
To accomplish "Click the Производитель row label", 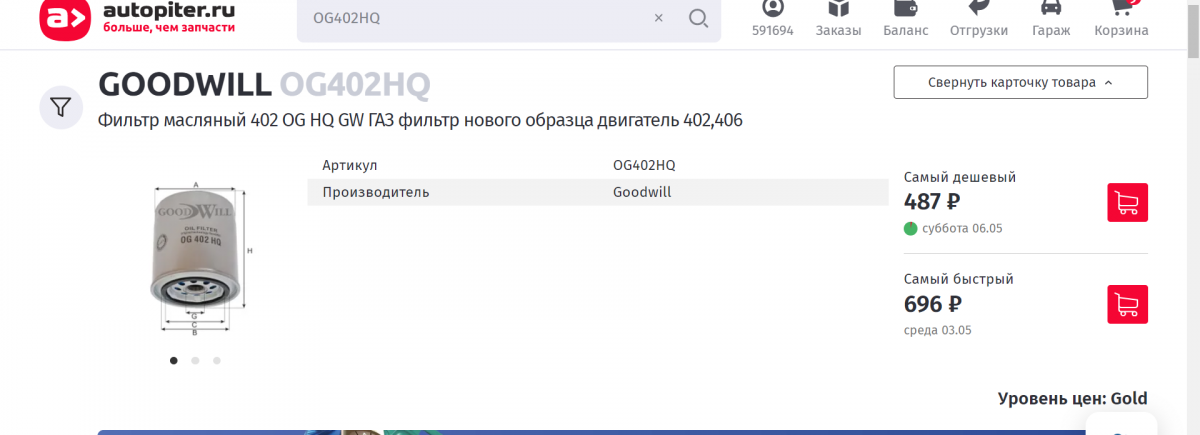I will 376,192.
